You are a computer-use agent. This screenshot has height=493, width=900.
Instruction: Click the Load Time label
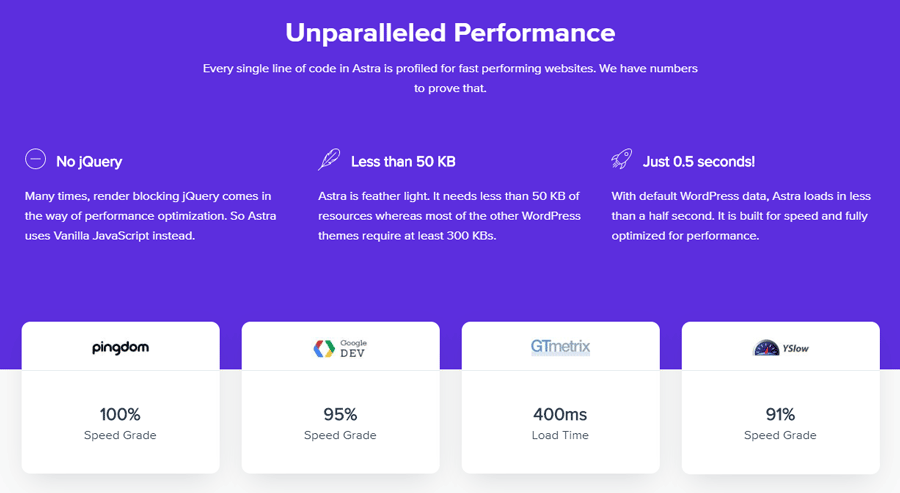[560, 435]
